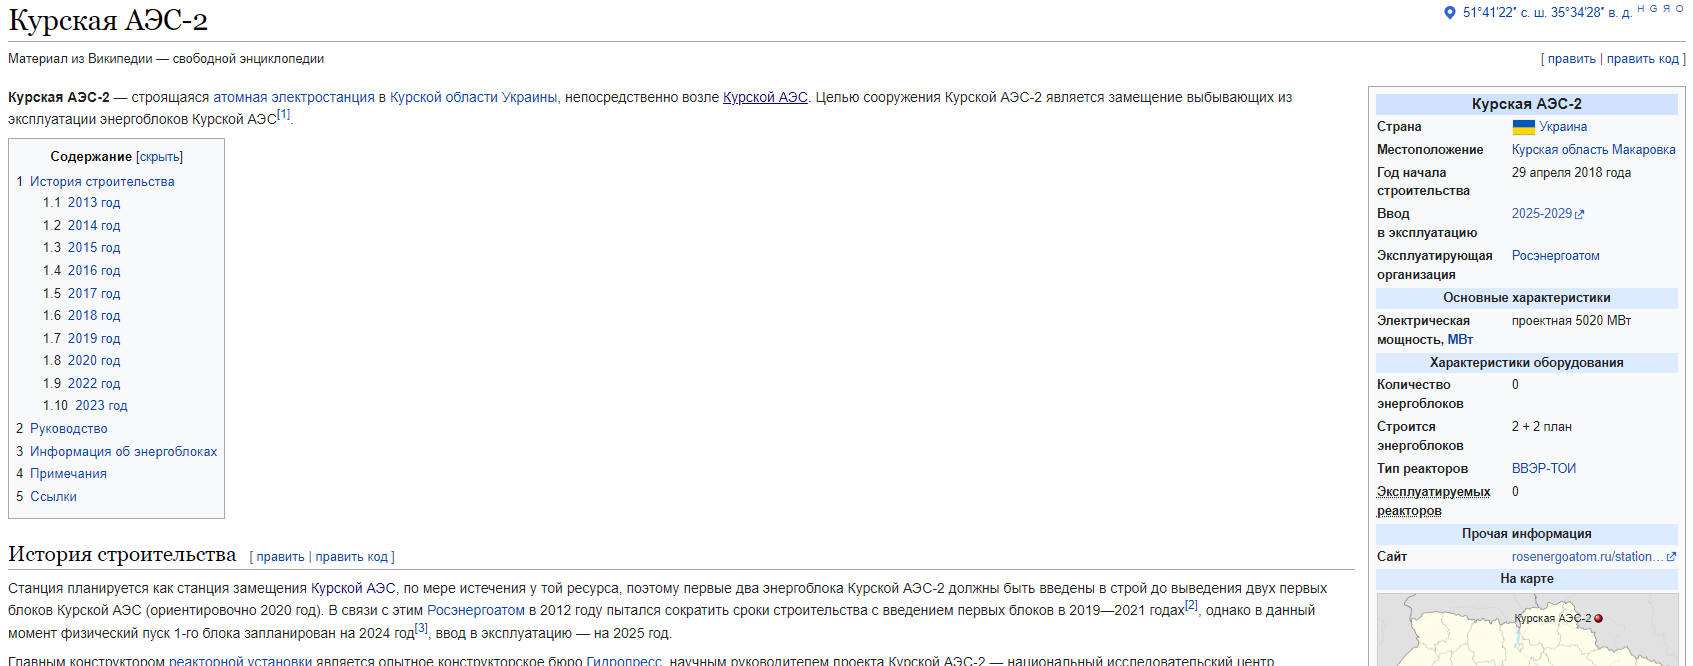Click the H map service link
This screenshot has height=666, width=1693.
1641,8
